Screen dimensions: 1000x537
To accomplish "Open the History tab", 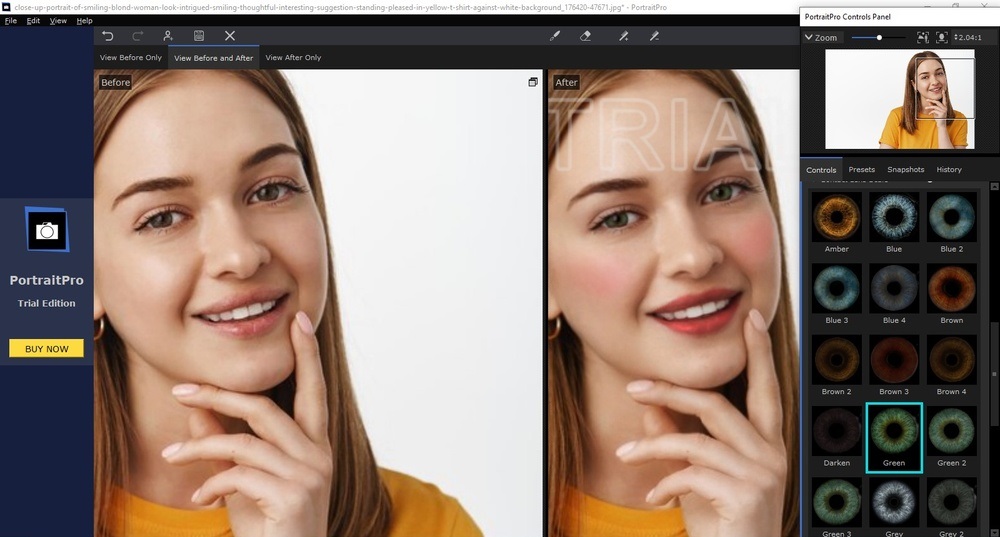I will 949,170.
